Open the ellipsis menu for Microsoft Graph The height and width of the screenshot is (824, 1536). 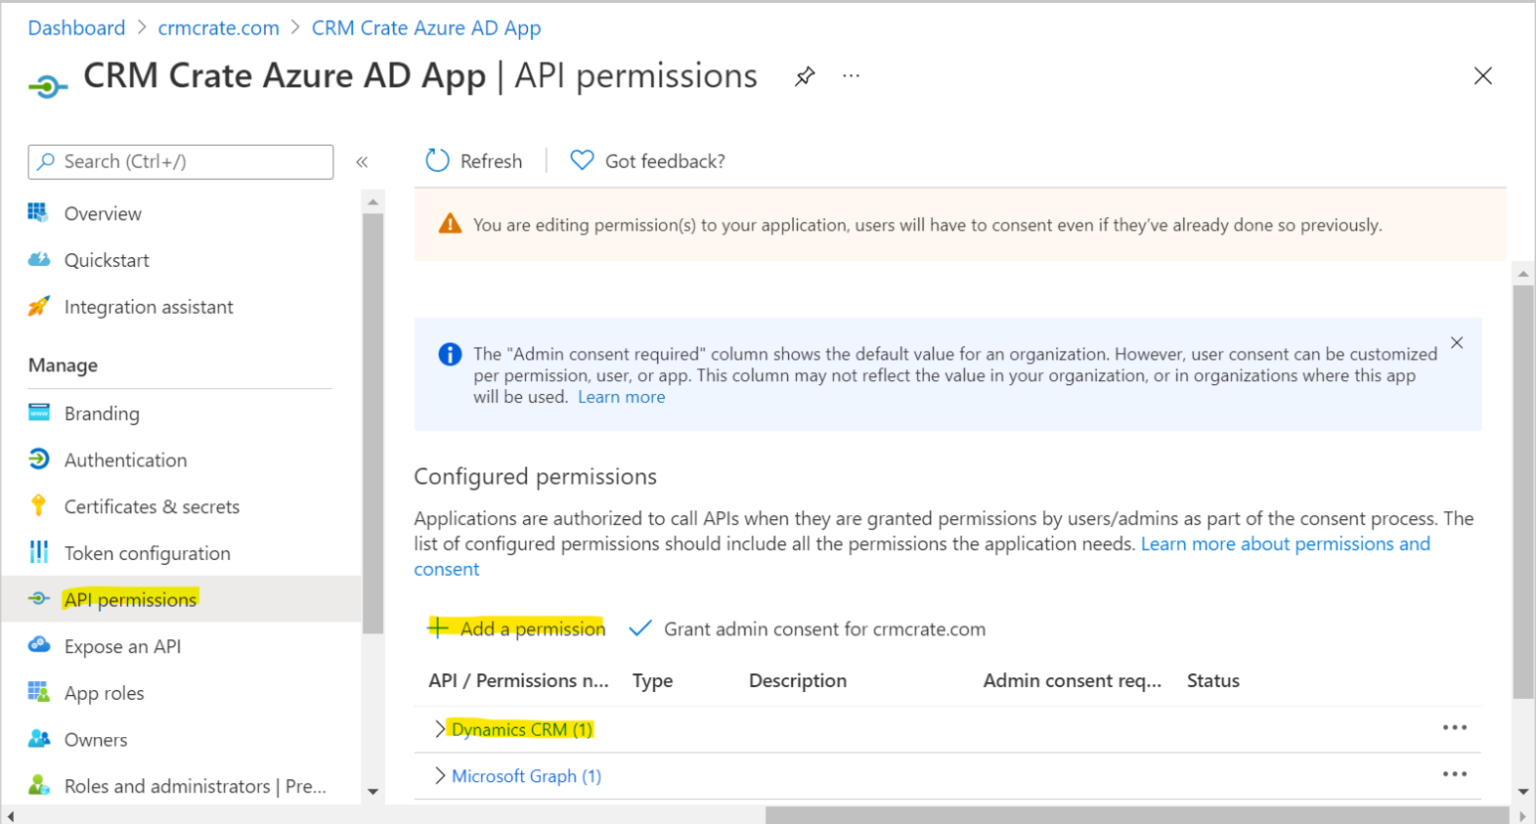[x=1455, y=774]
